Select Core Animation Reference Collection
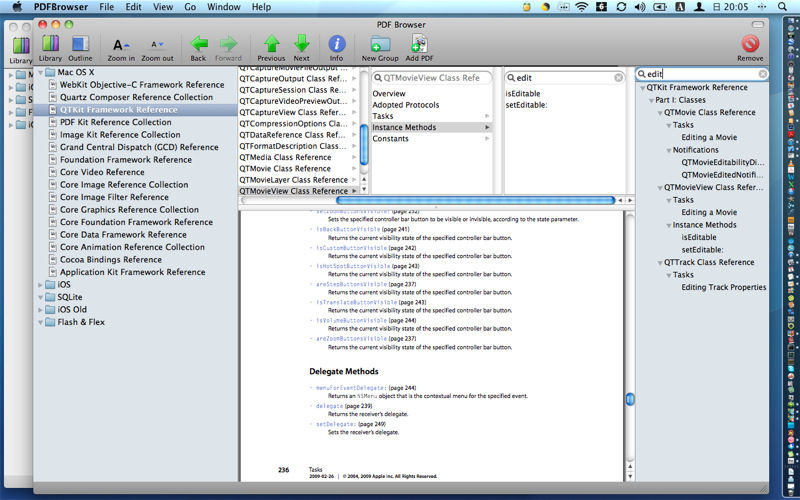 click(x=132, y=247)
